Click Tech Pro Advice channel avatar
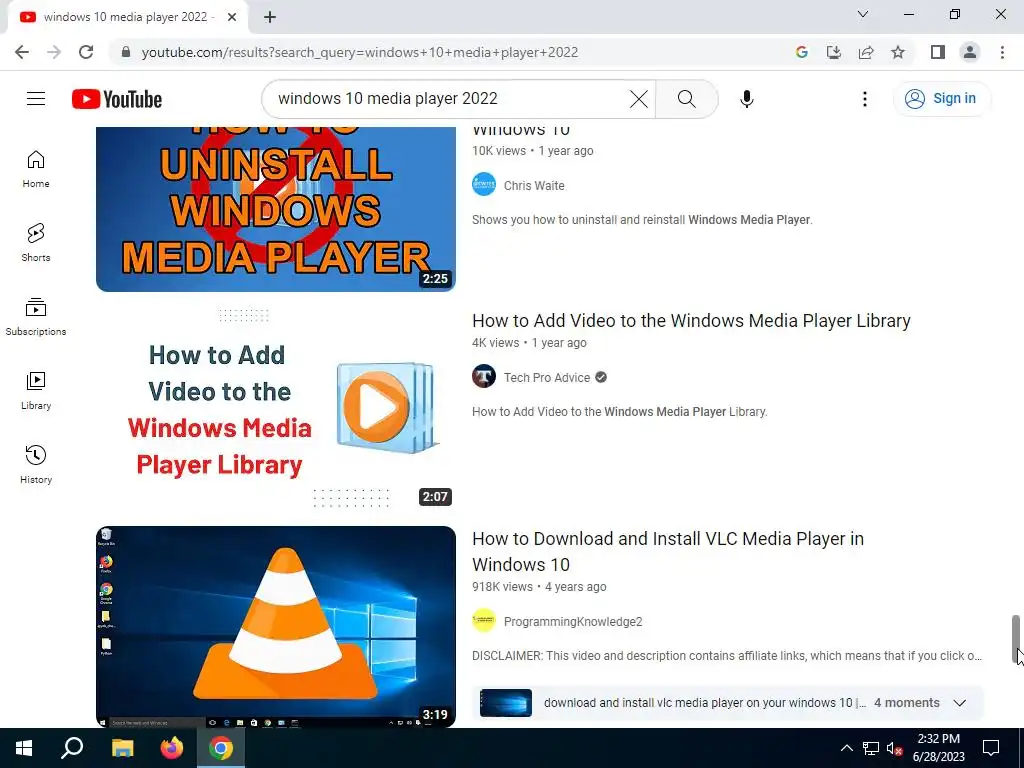 point(484,376)
